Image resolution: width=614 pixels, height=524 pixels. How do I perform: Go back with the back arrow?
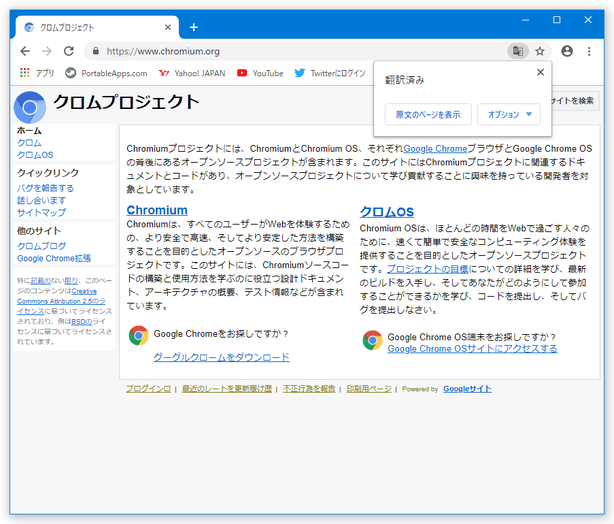pos(25,51)
